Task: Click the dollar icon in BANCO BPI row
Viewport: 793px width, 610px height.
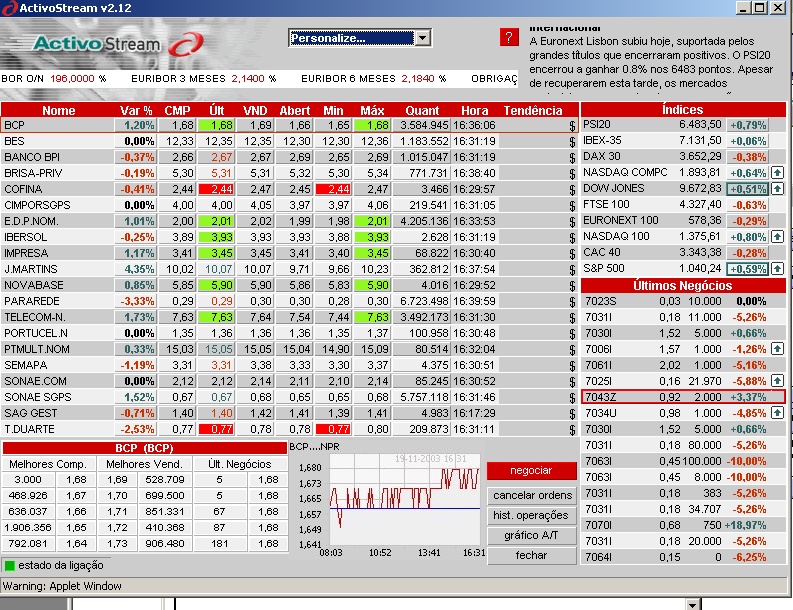Action: pos(572,158)
